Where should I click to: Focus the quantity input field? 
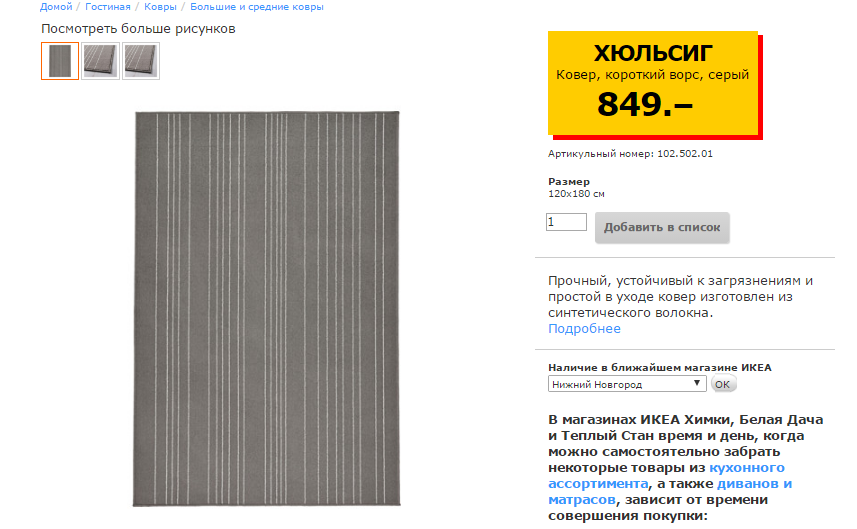tap(566, 222)
